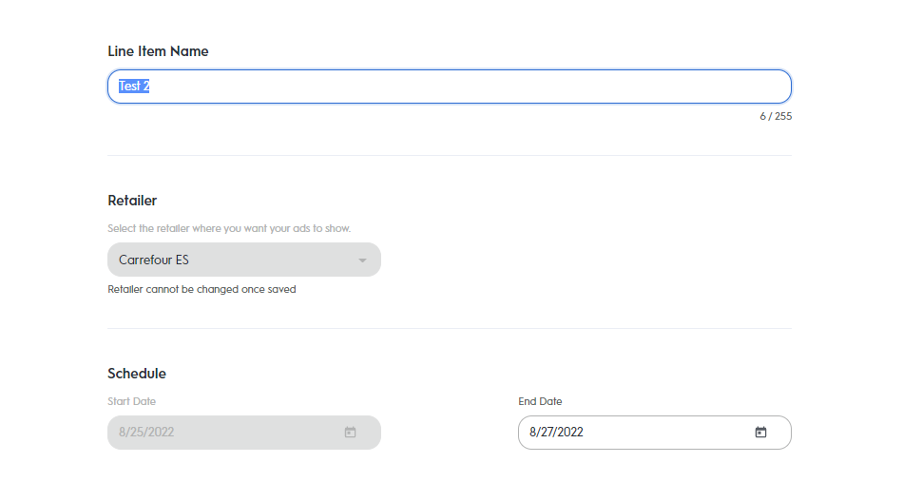Image resolution: width=904 pixels, height=482 pixels.
Task: Select the month in End Date 8/27/2022
Action: (533, 432)
